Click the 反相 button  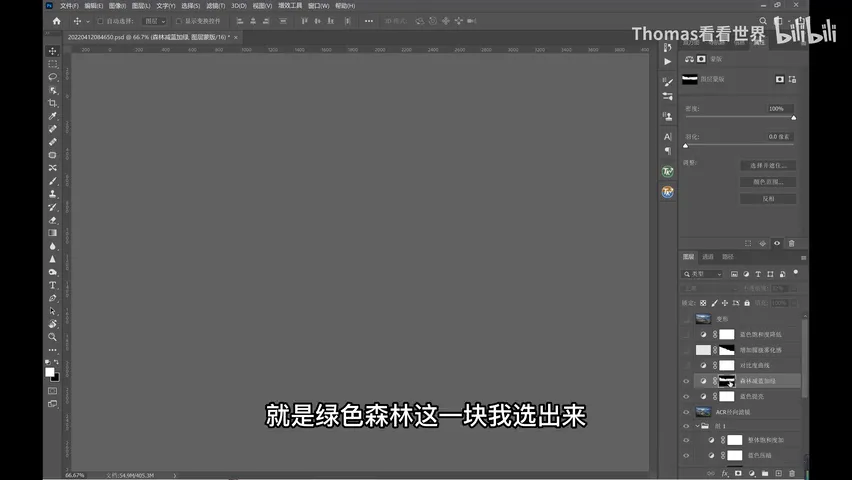coord(768,199)
